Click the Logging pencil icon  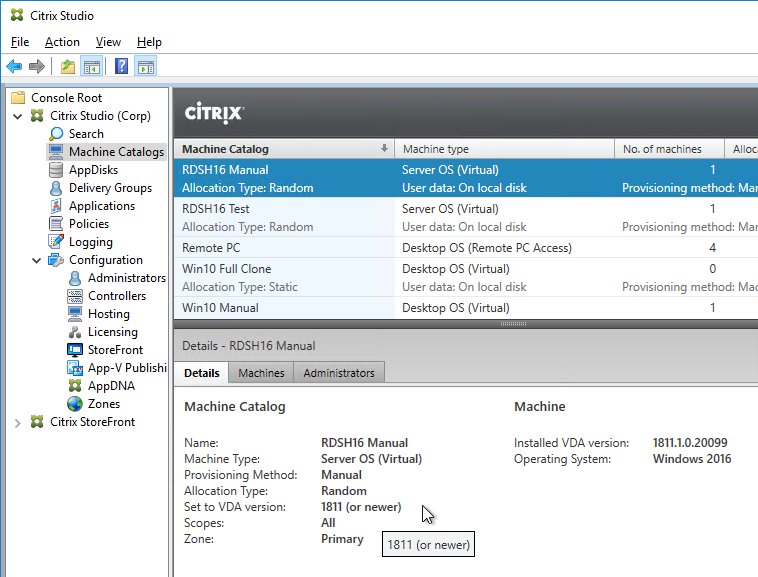pos(56,241)
